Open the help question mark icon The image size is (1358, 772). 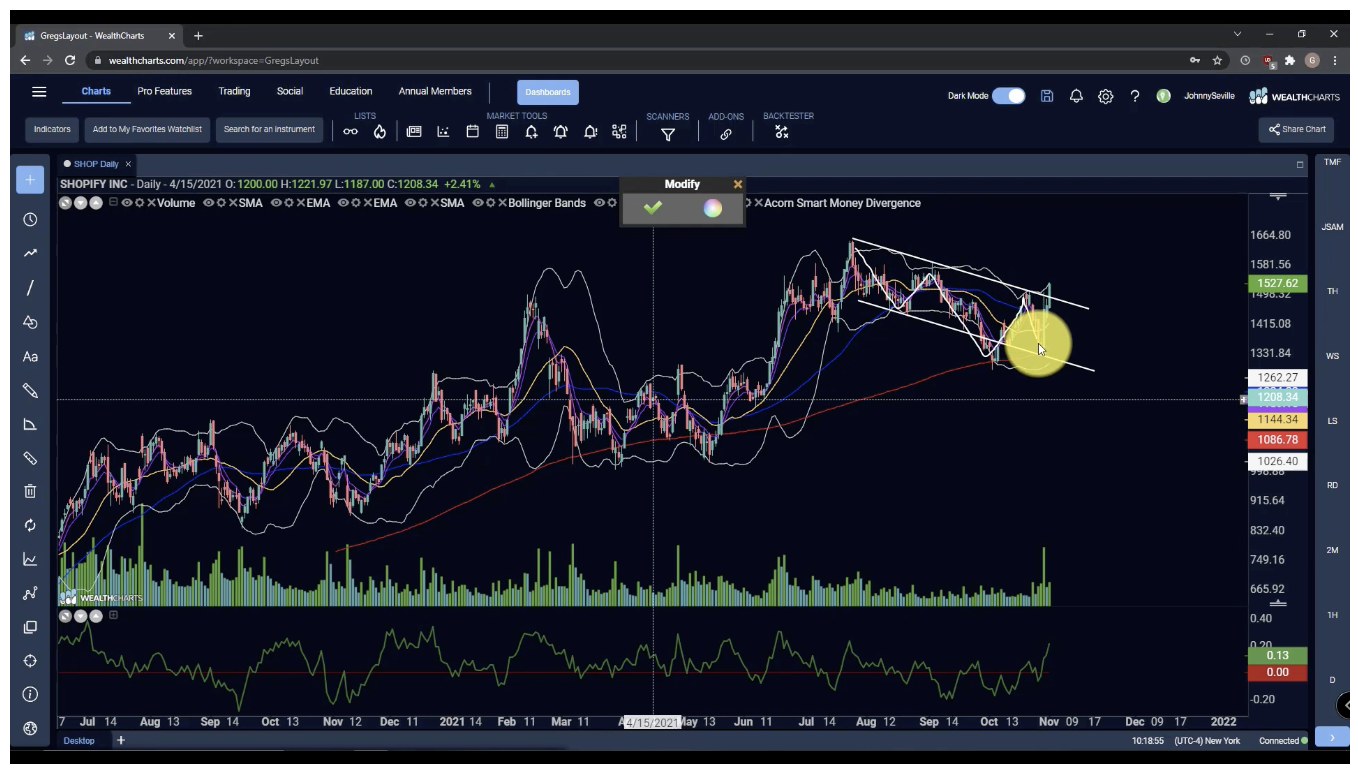point(1135,96)
